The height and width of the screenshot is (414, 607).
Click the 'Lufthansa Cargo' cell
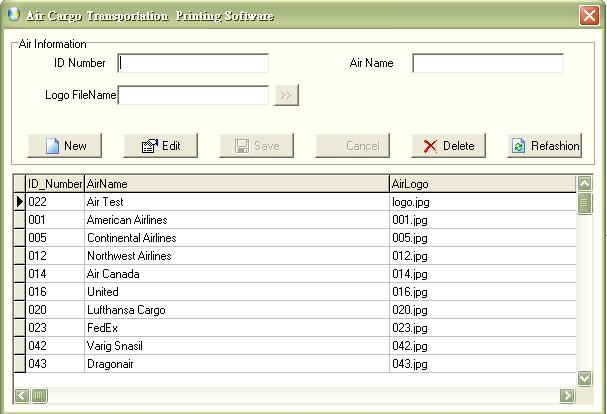pyautogui.click(x=237, y=310)
